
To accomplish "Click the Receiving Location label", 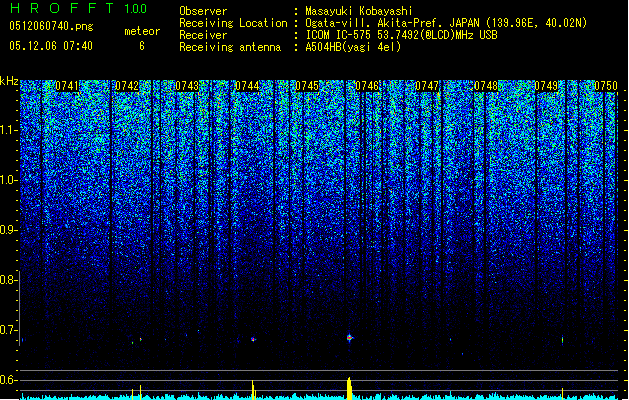I will coord(233,23).
